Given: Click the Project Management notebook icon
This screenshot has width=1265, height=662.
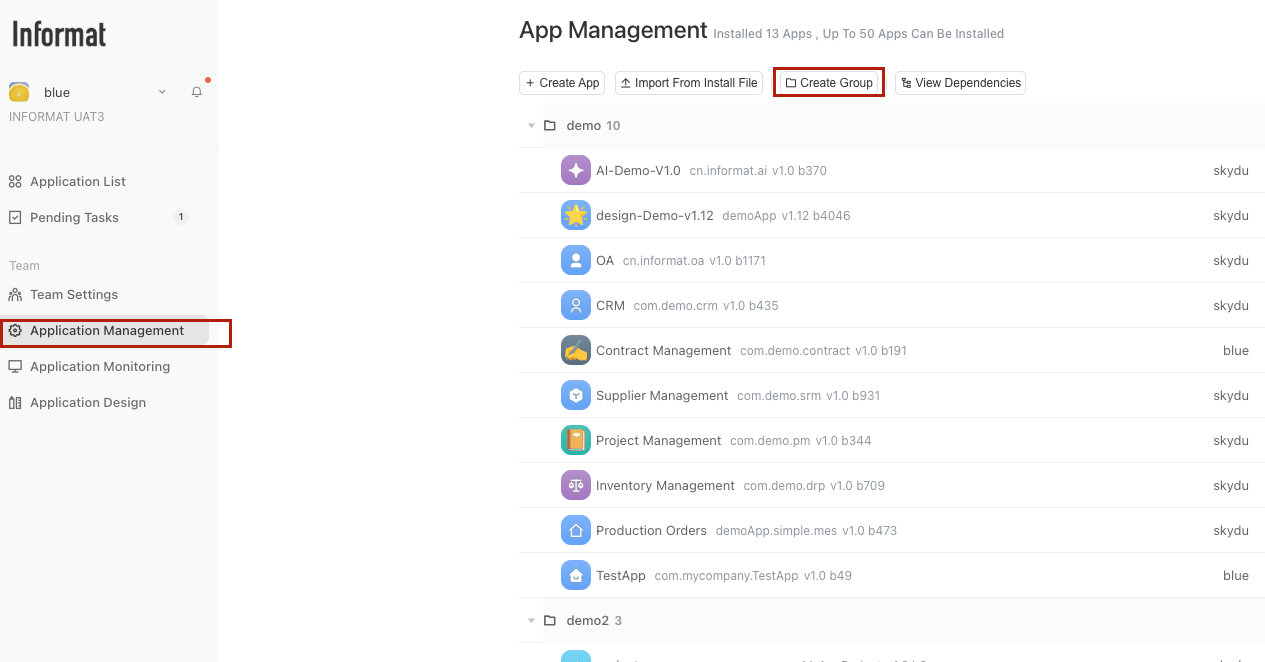Looking at the screenshot, I should point(576,441).
